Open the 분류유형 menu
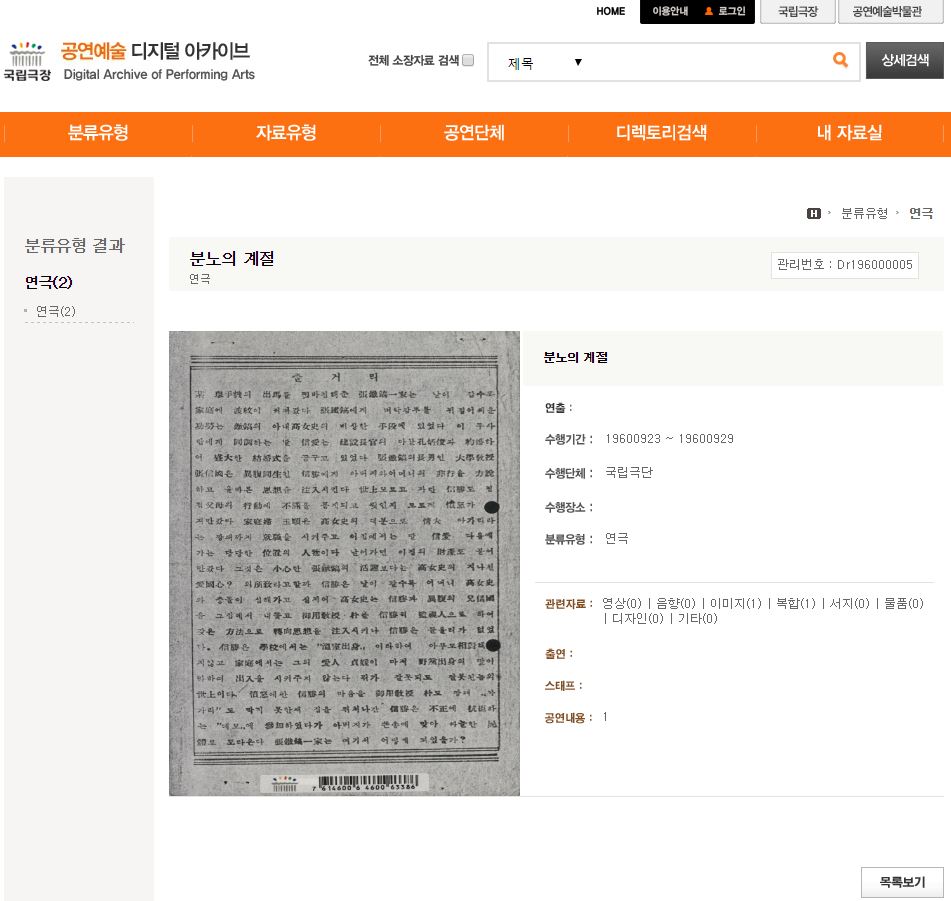Image resolution: width=951 pixels, height=901 pixels. [98, 133]
